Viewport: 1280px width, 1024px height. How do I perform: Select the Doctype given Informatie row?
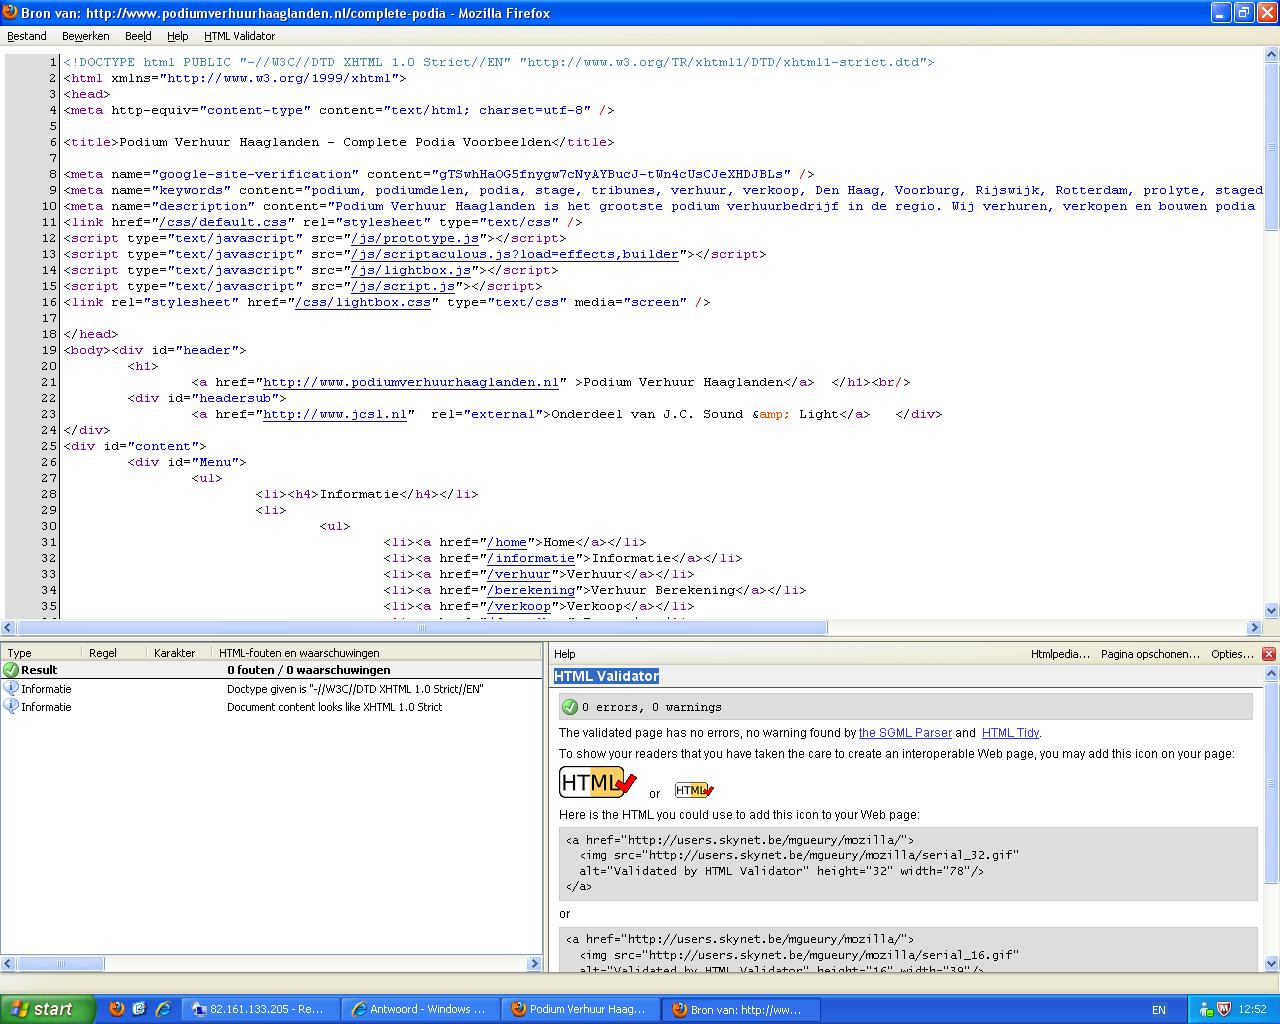271,689
